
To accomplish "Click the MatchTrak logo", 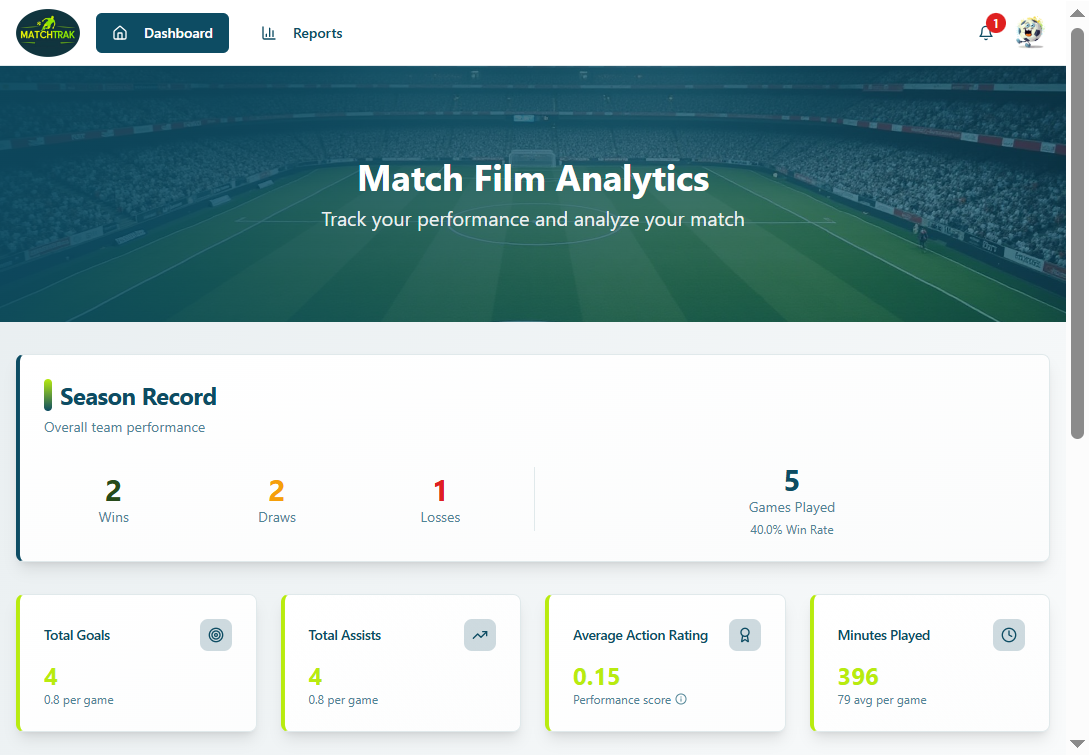I will coord(47,32).
